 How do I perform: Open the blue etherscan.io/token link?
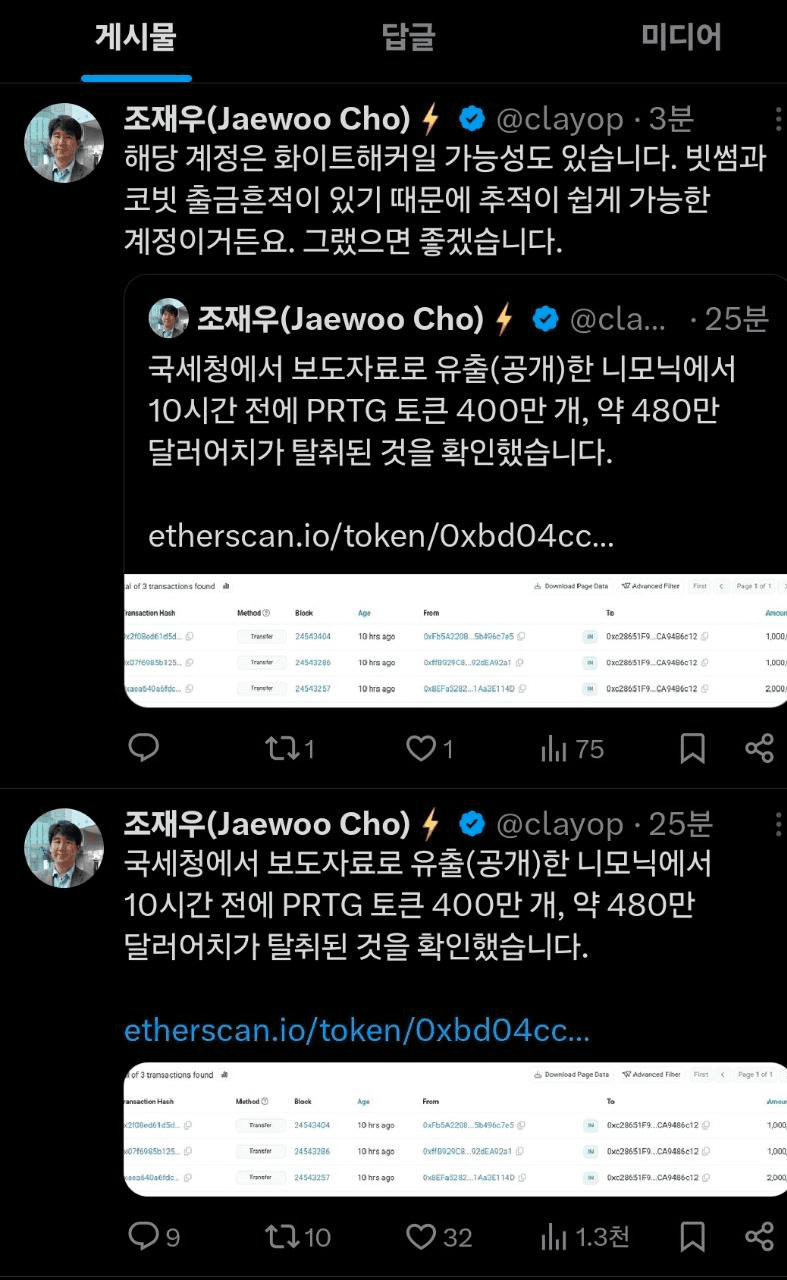pos(357,1030)
